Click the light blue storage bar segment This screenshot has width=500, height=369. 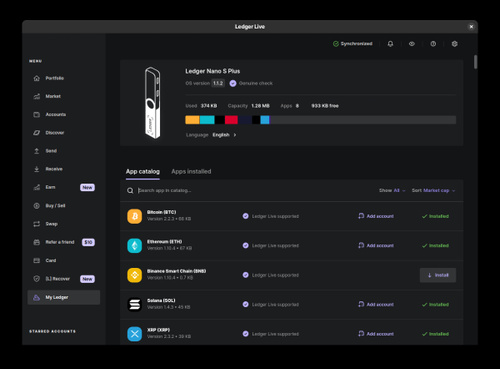click(x=265, y=120)
